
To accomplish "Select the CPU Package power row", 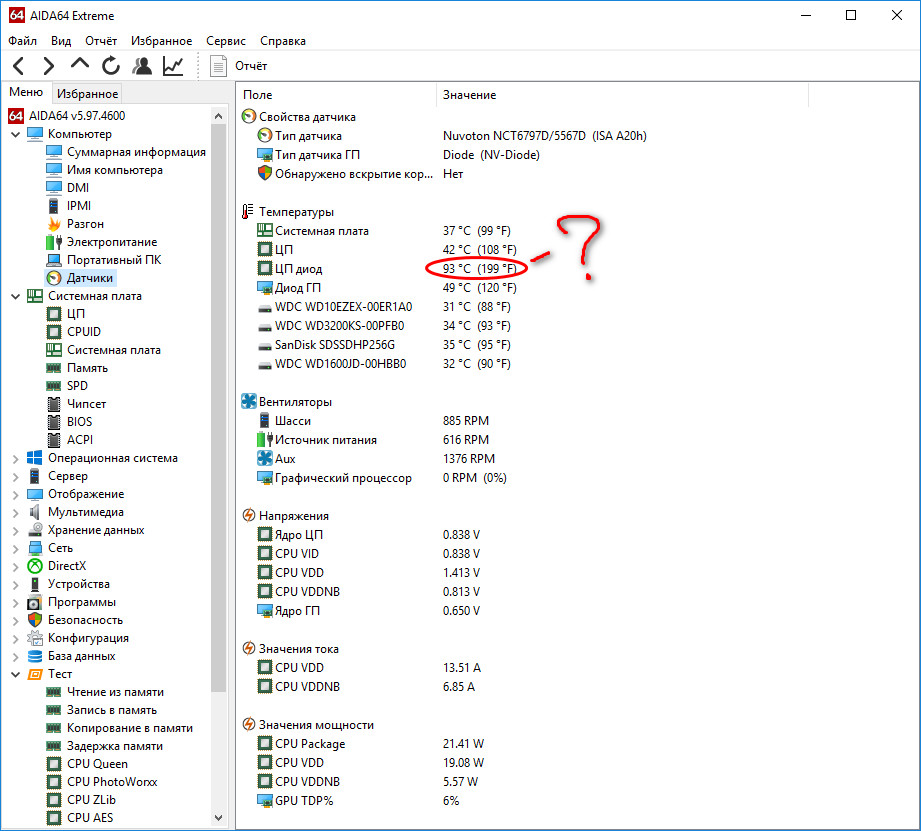I will [x=371, y=743].
